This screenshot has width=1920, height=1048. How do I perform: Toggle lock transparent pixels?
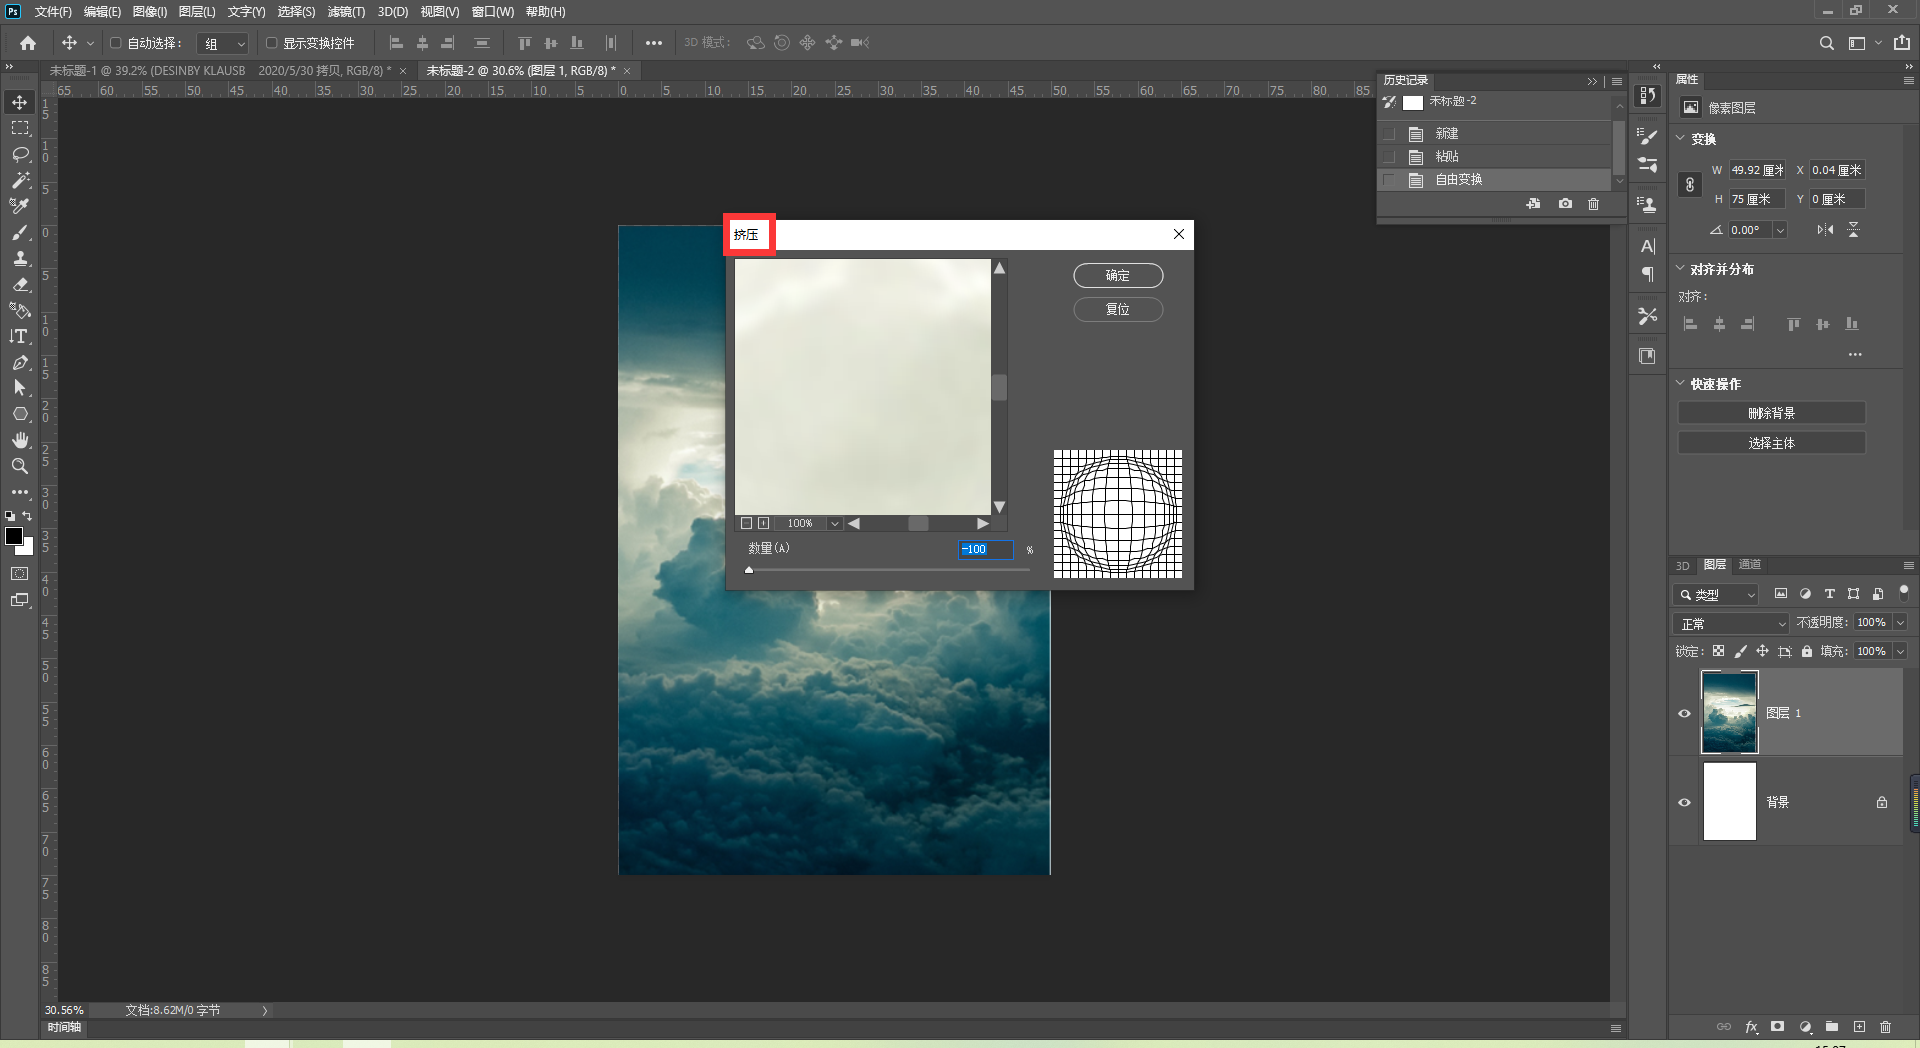coord(1718,651)
